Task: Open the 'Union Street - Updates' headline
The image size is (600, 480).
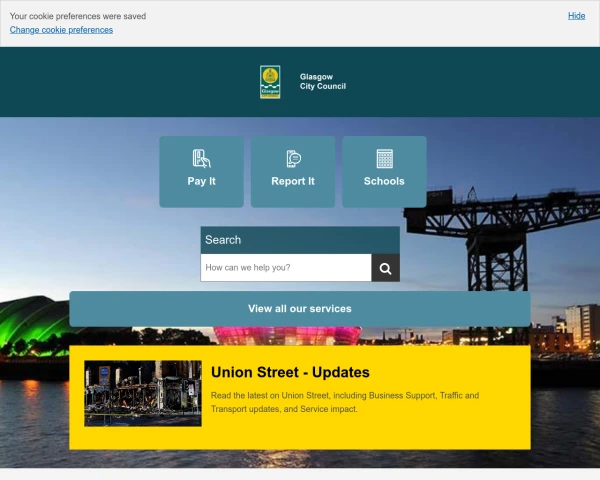Action: pos(290,373)
